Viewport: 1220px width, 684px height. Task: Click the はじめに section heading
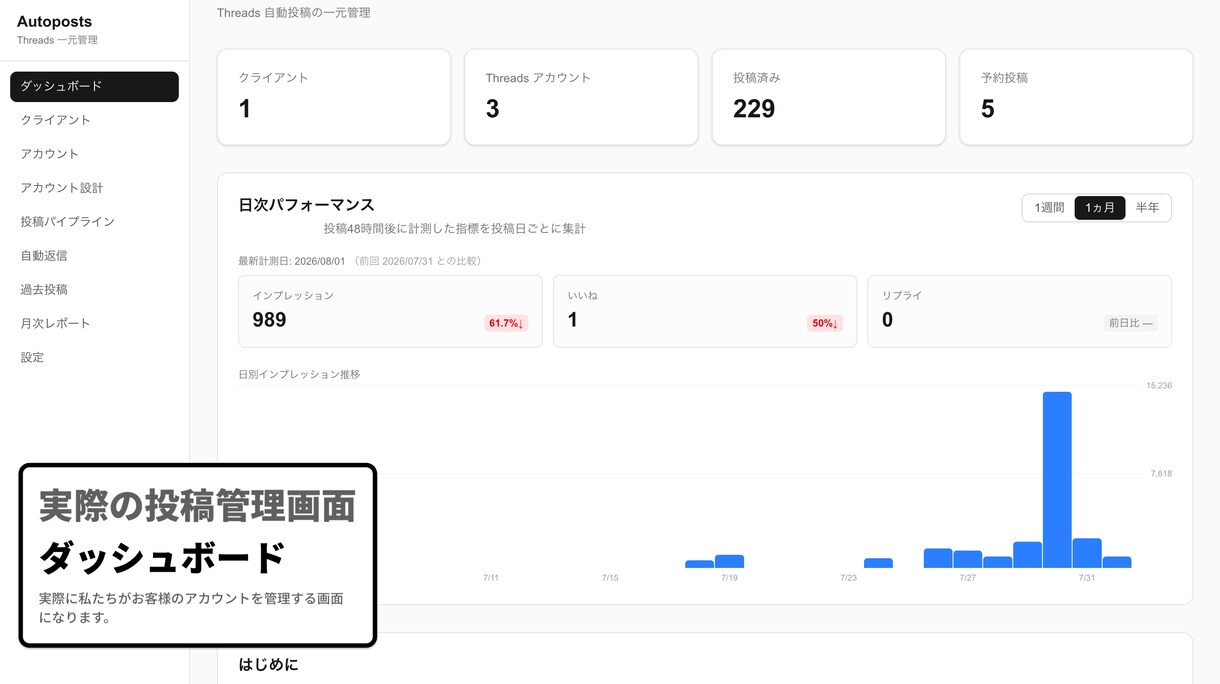[268, 664]
